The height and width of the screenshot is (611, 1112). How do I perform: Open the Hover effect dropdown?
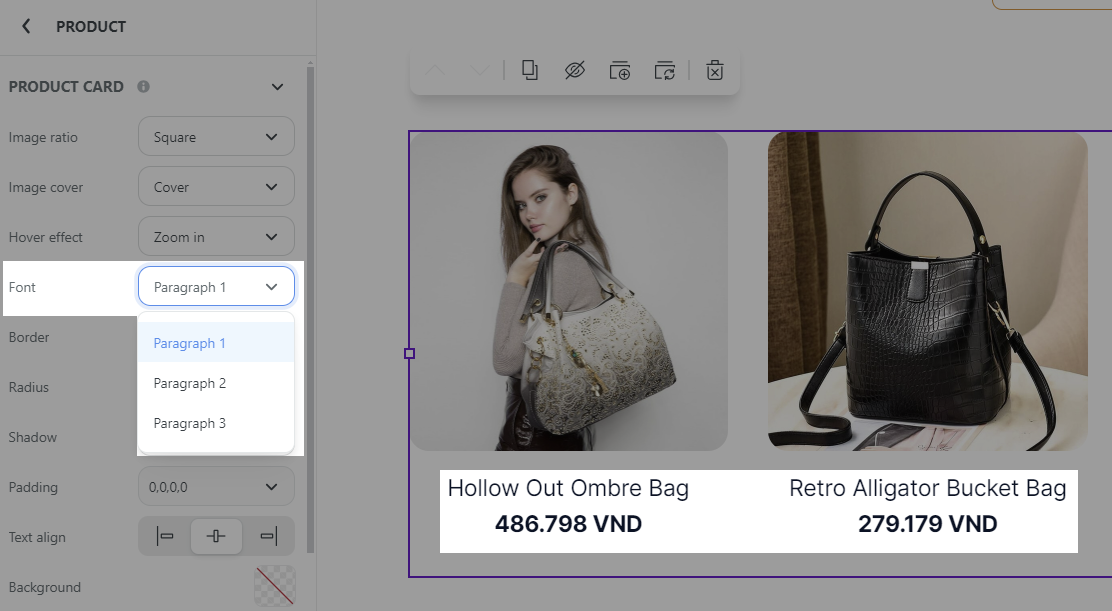pyautogui.click(x=216, y=237)
